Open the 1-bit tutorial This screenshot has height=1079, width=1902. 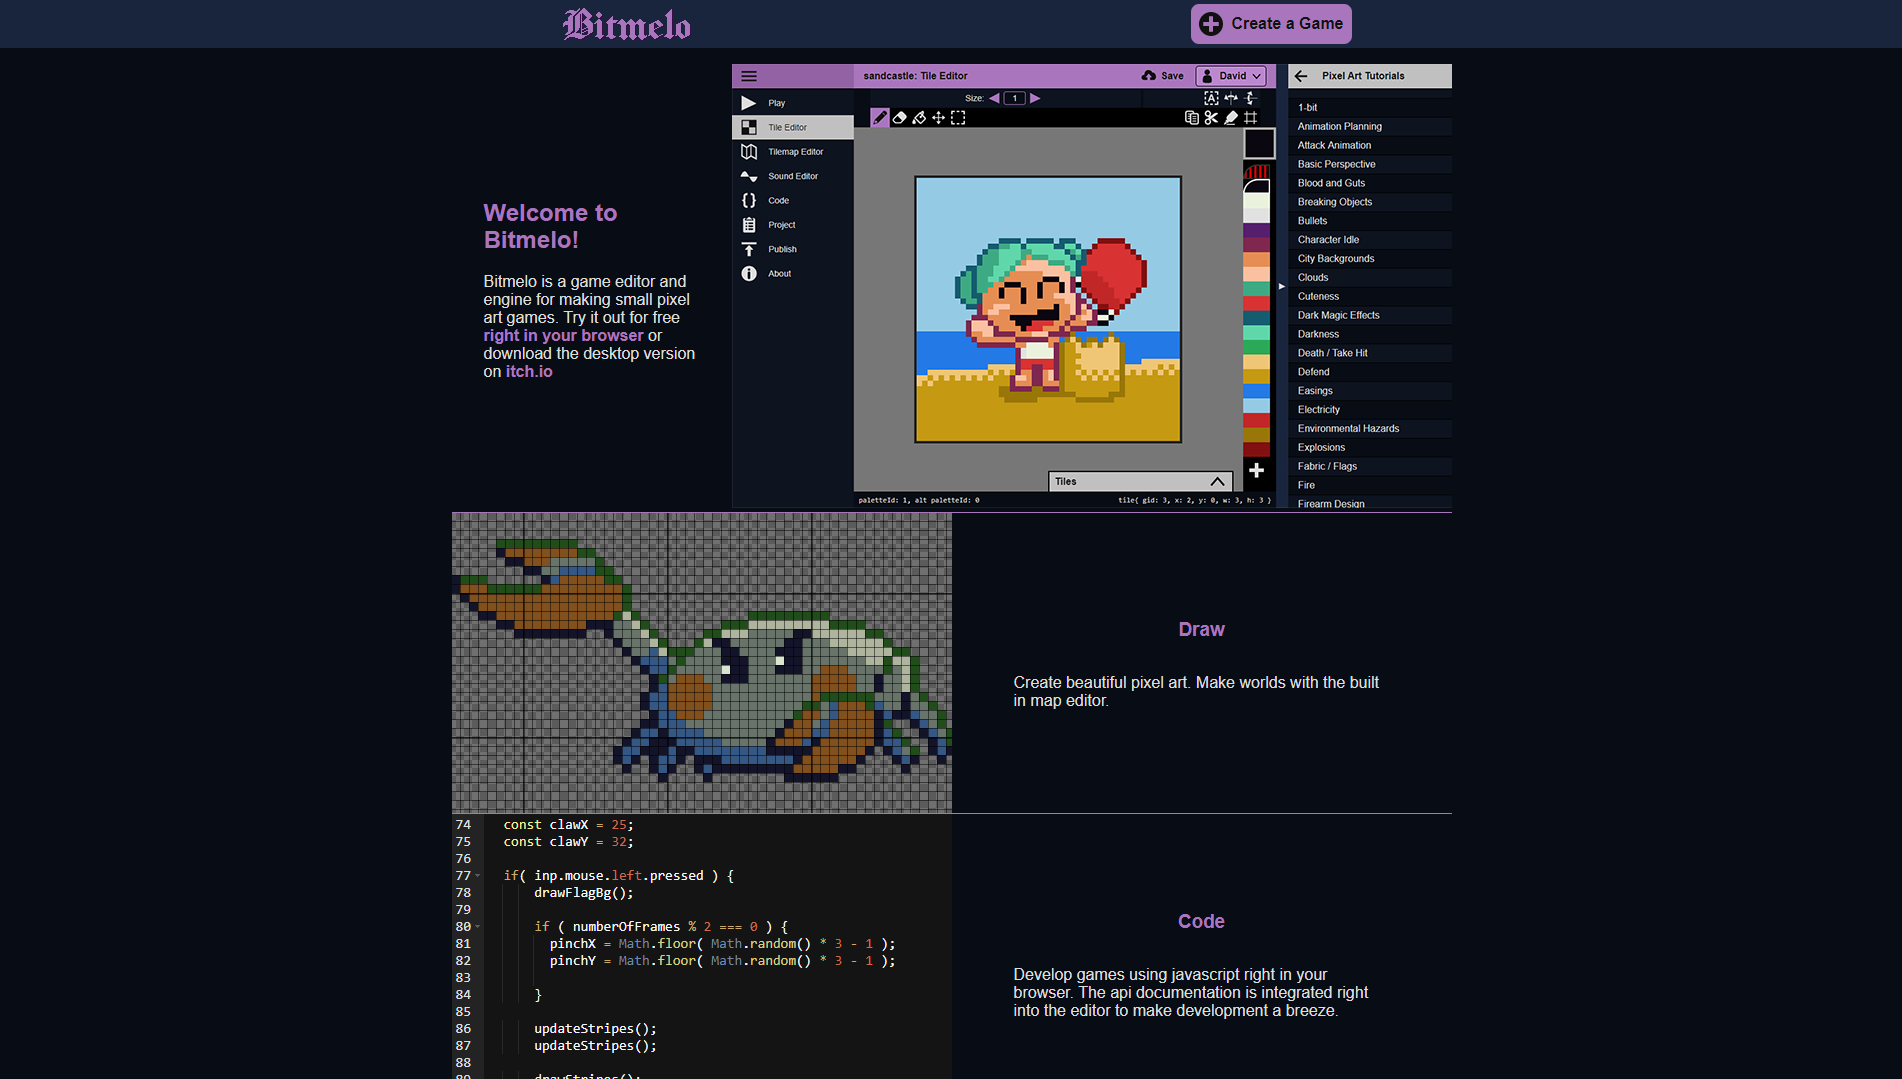pos(1370,107)
